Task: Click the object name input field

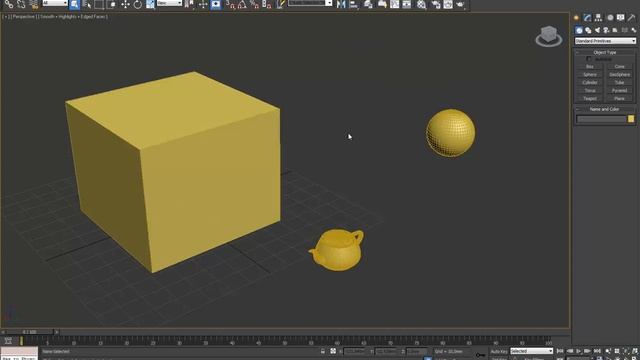Action: tap(601, 119)
